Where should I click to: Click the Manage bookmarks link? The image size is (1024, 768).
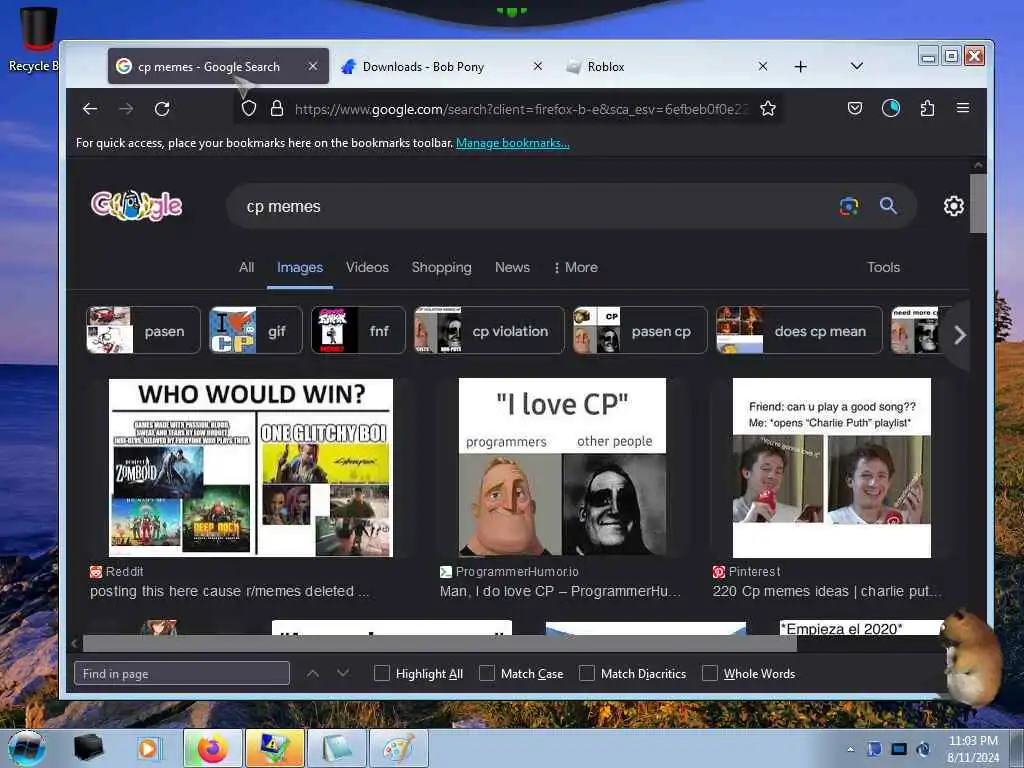click(x=513, y=143)
